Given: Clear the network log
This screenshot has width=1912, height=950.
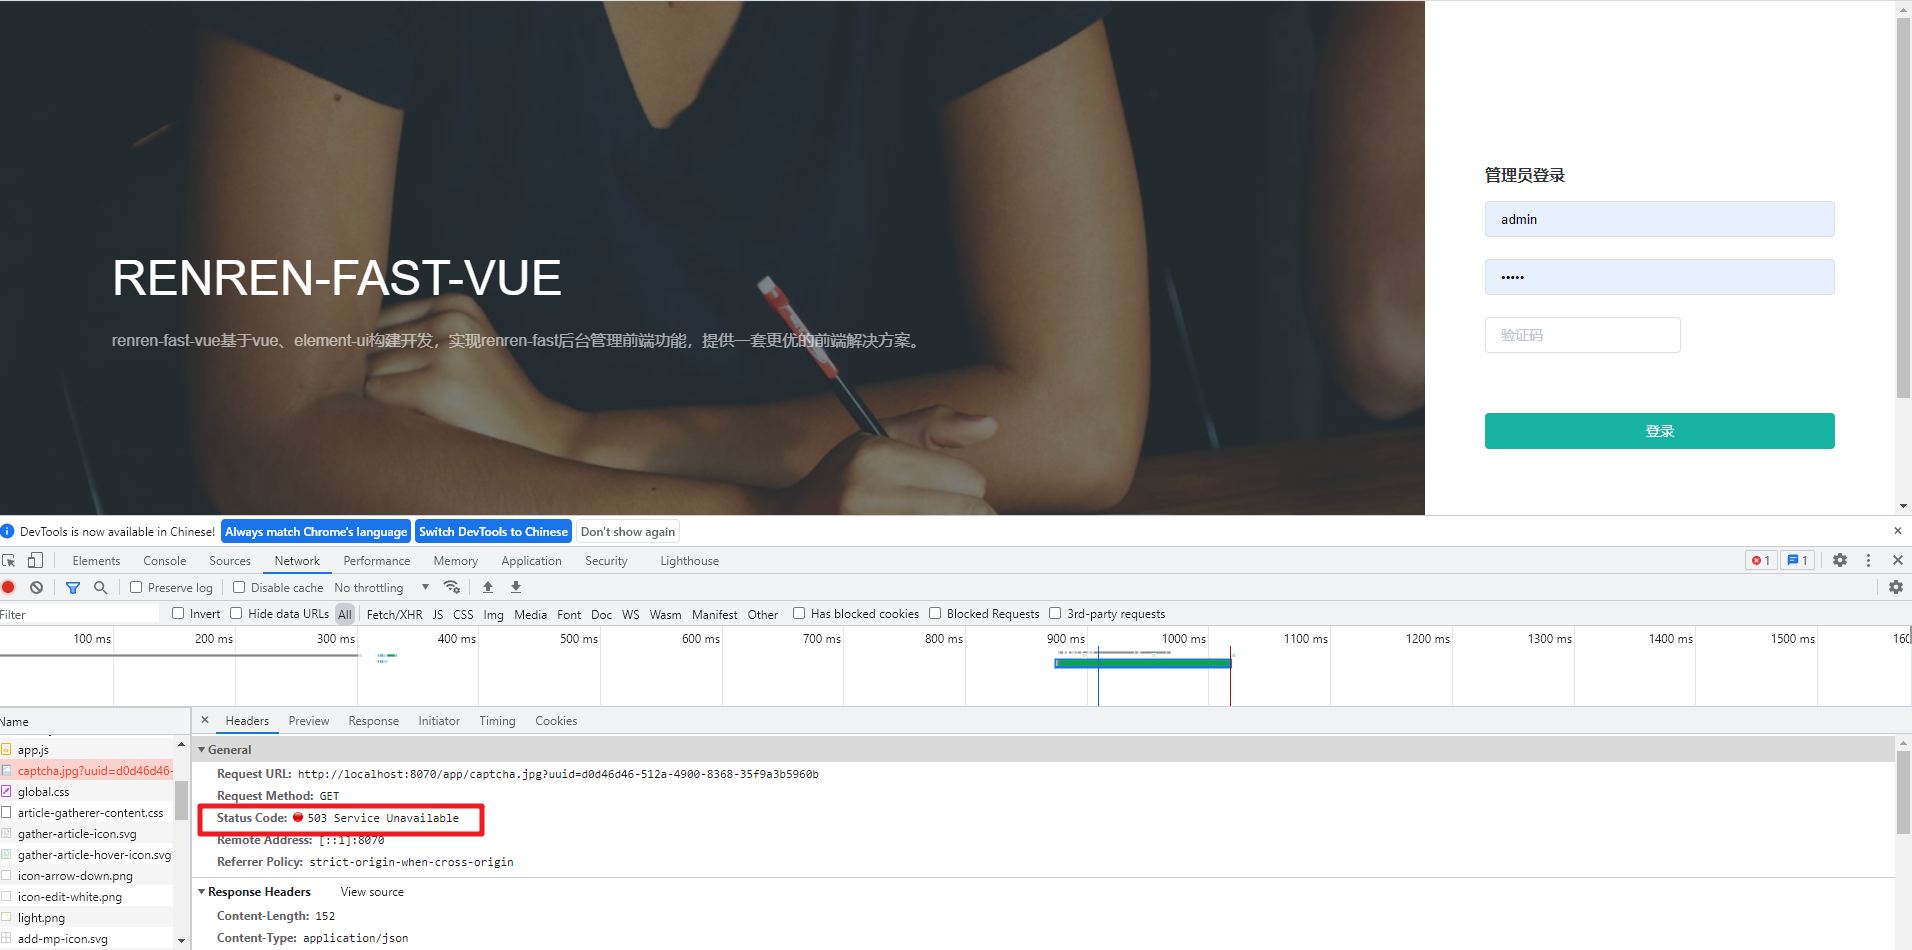Looking at the screenshot, I should coord(36,588).
